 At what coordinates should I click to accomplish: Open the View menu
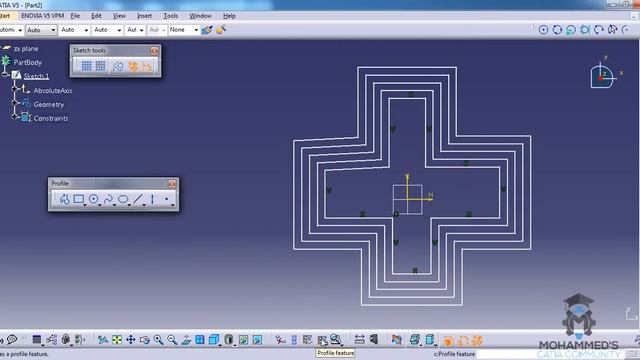point(119,16)
